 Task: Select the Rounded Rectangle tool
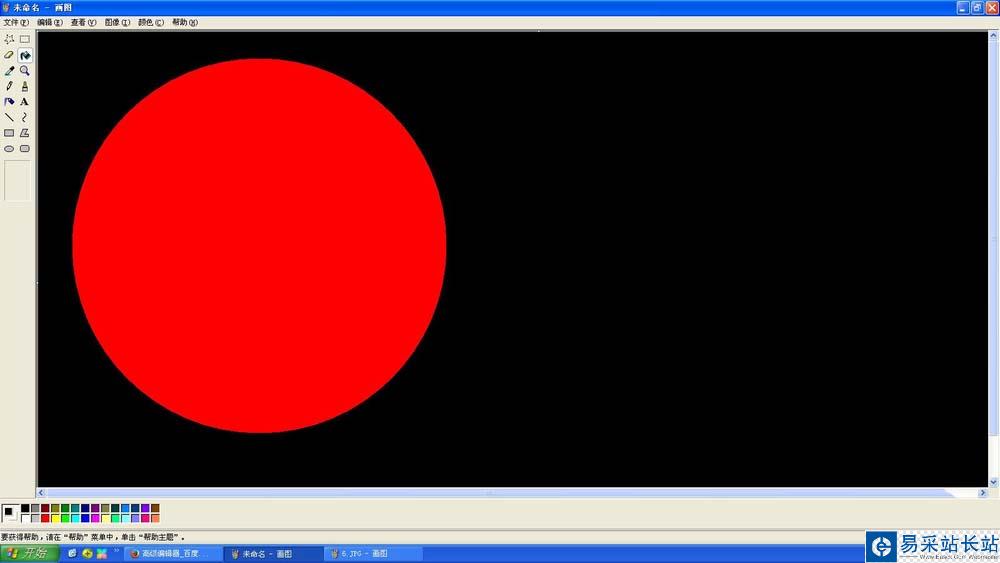[24, 149]
